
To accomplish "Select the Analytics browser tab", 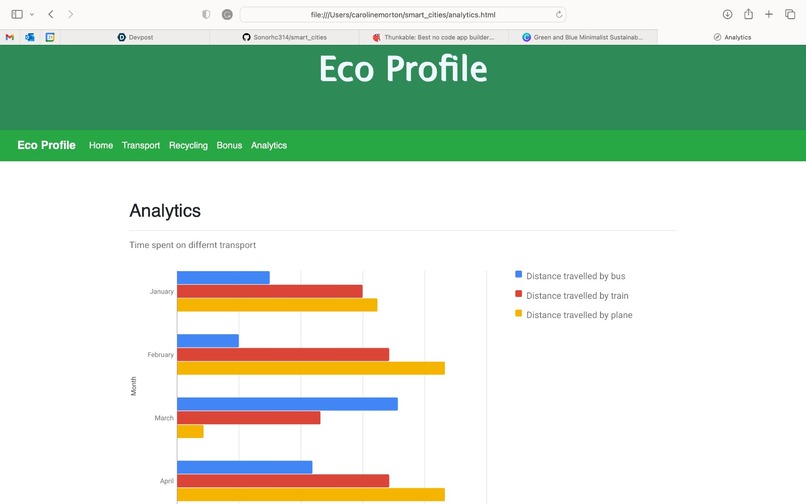I will point(732,37).
